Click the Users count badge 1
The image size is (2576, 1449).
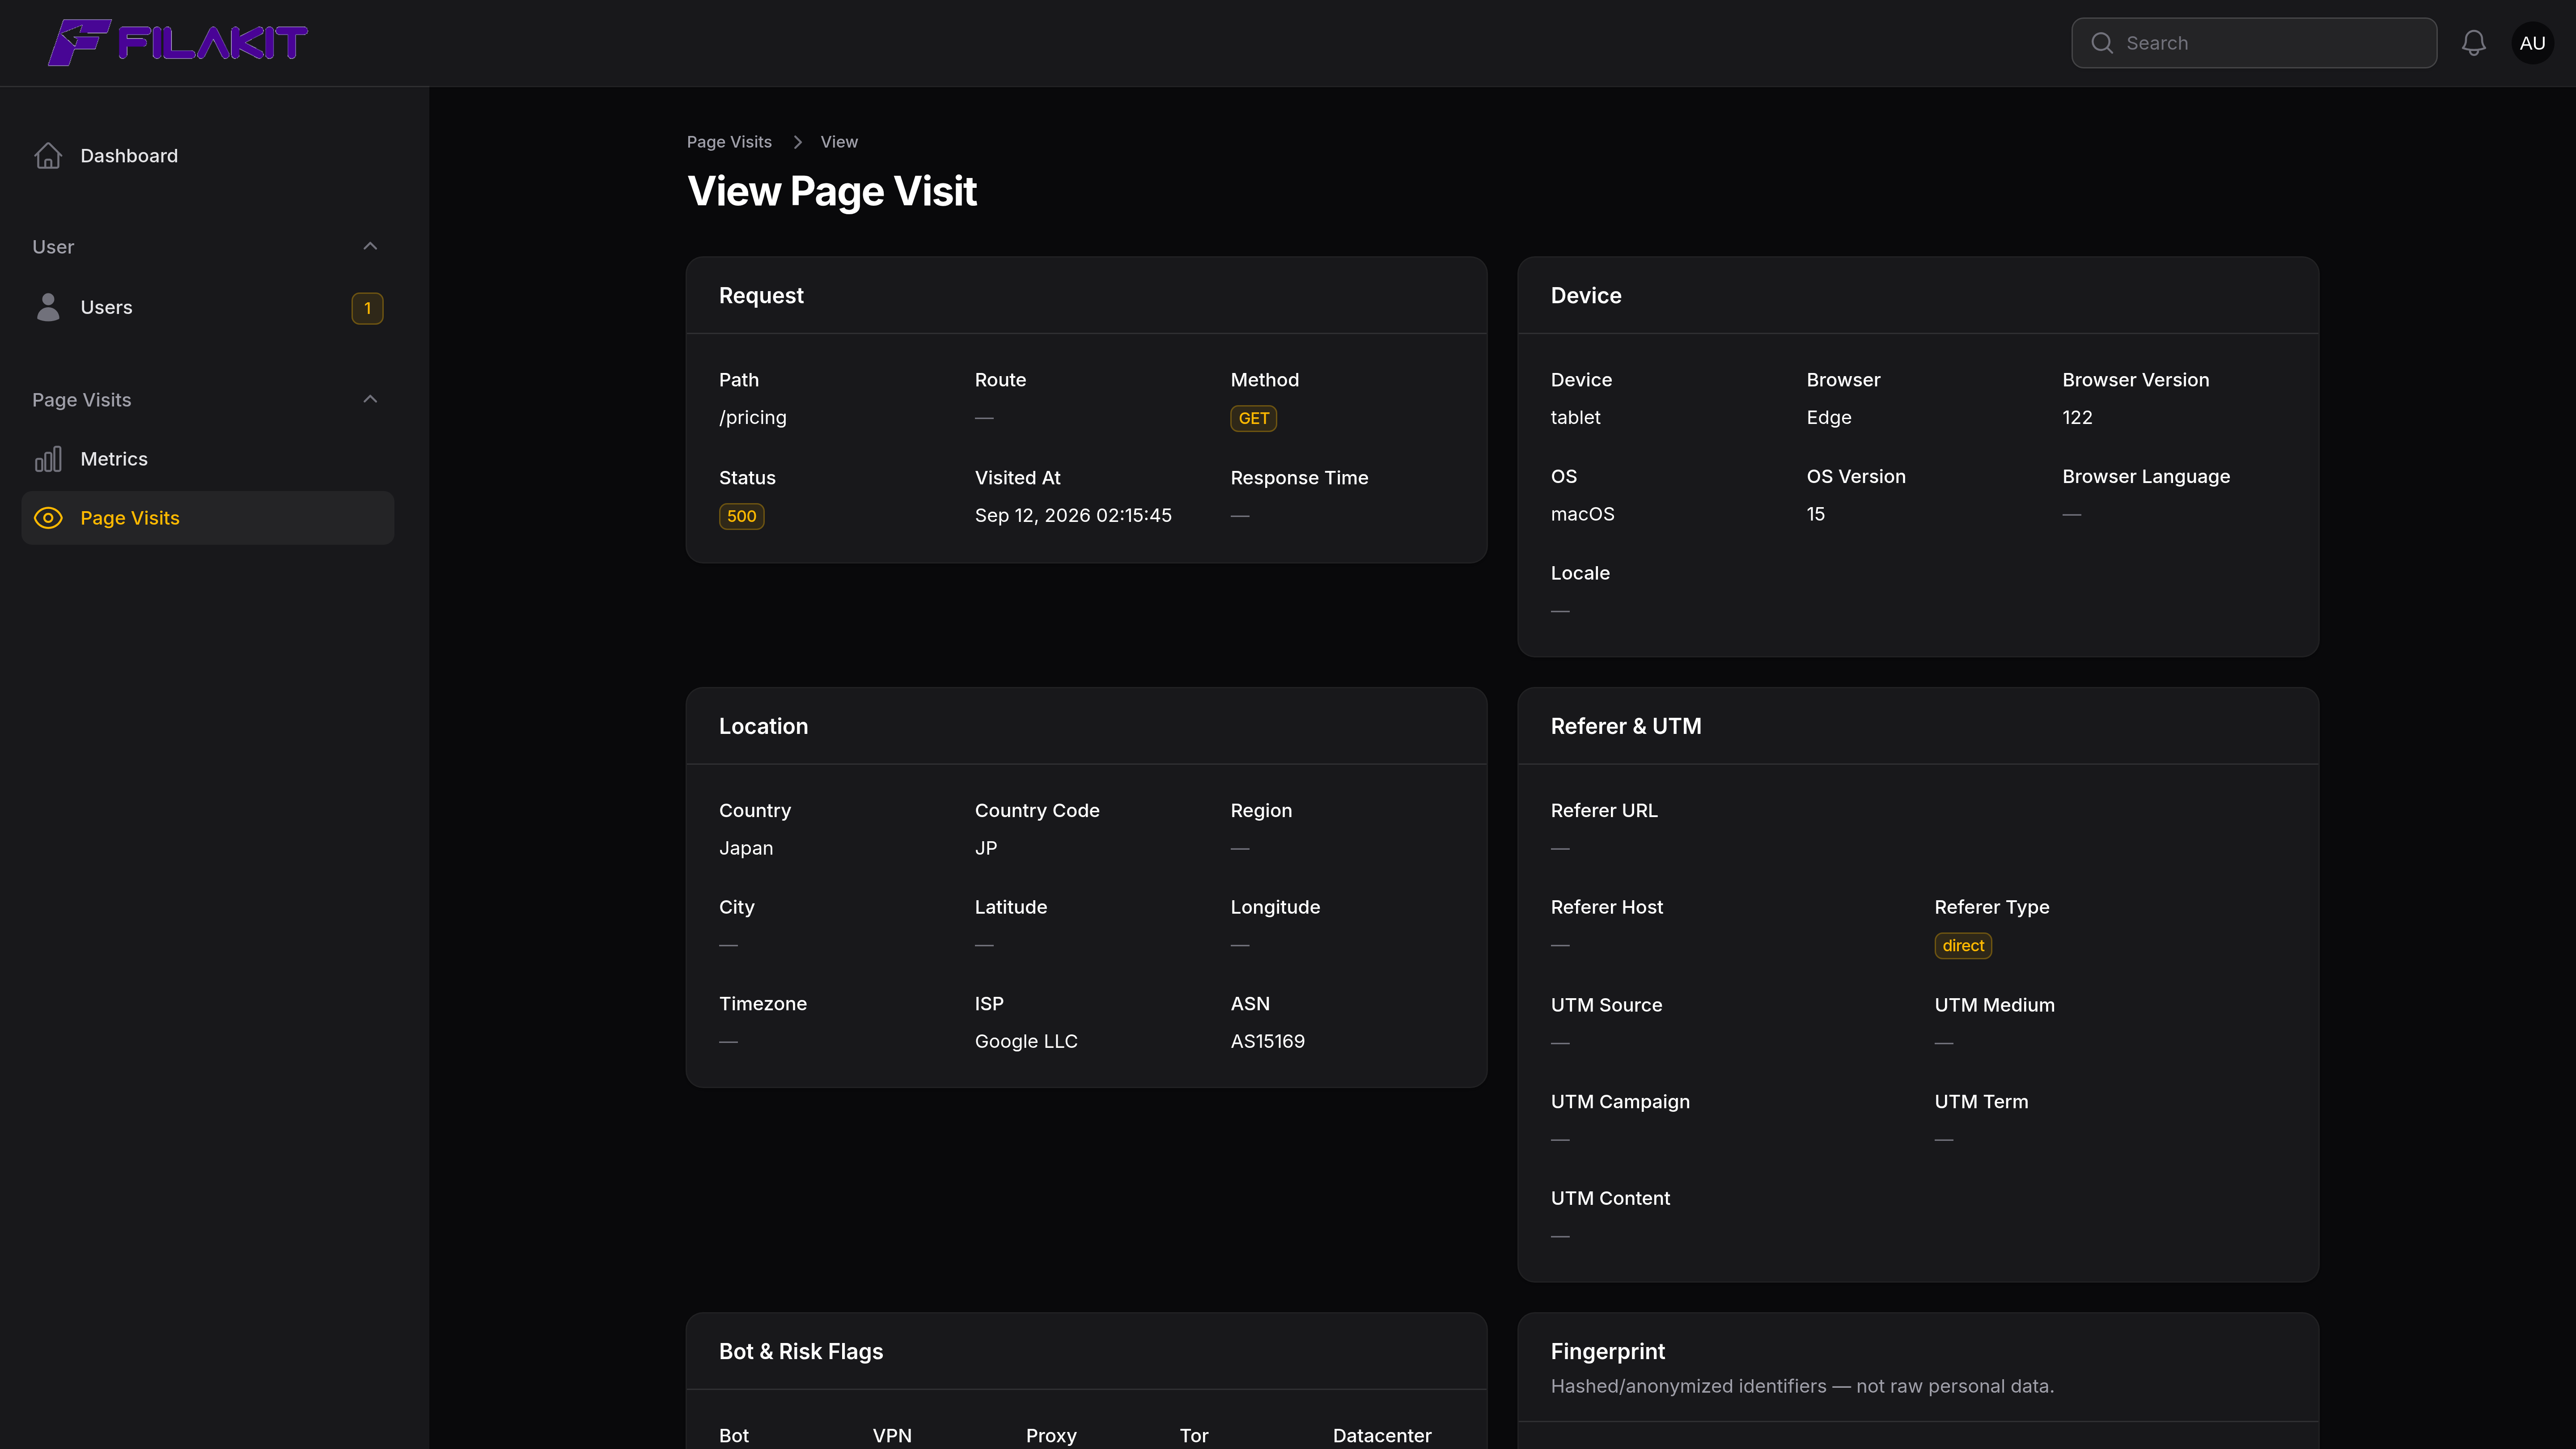pos(367,308)
